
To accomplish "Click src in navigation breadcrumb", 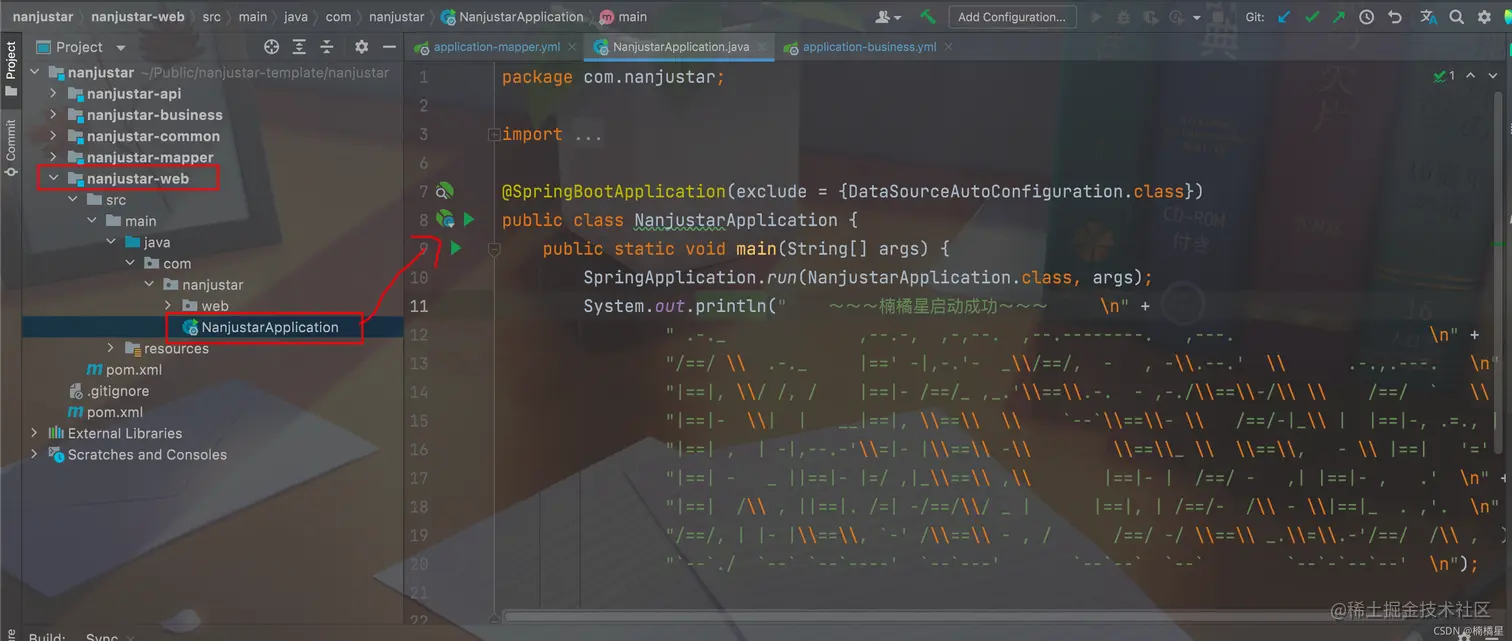I will 211,17.
